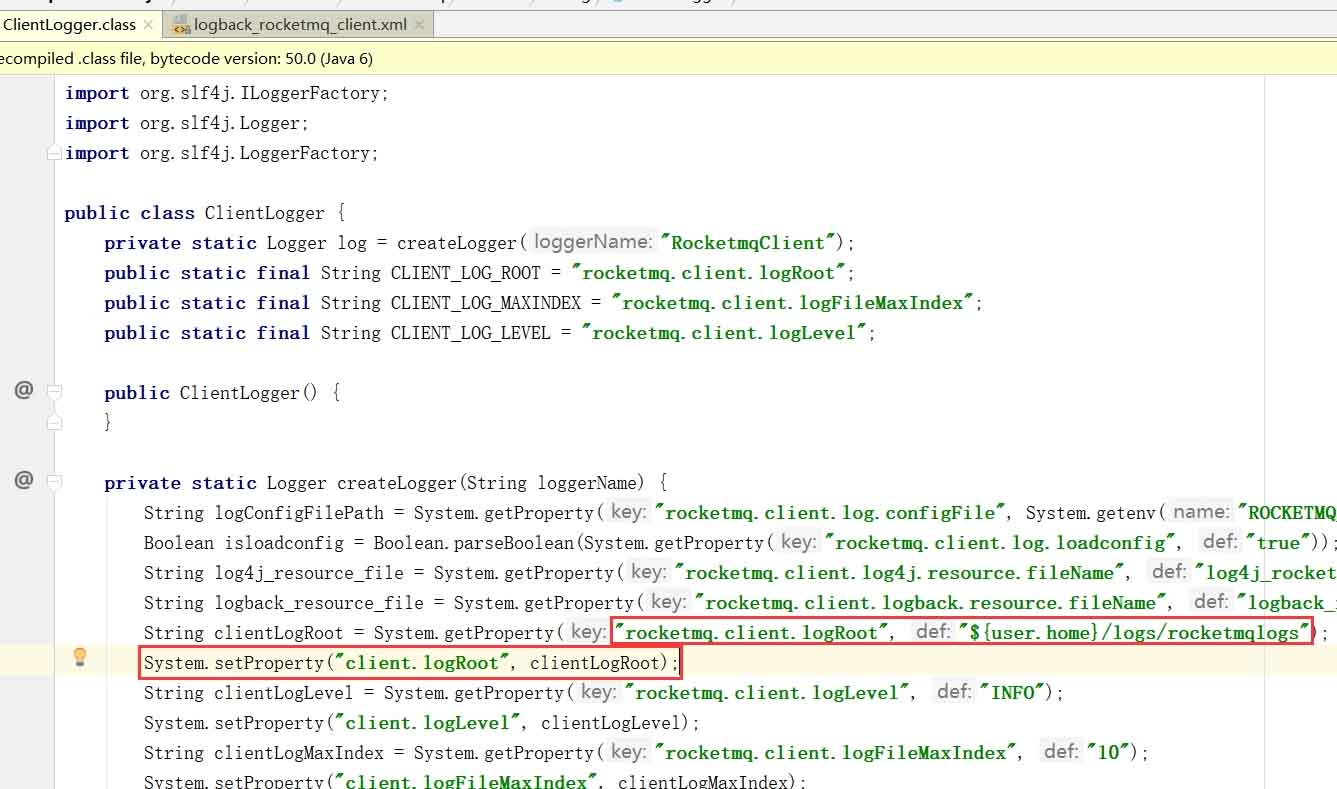The image size is (1337, 789).
Task: Click the XML file icon on logback tab
Action: pyautogui.click(x=181, y=24)
